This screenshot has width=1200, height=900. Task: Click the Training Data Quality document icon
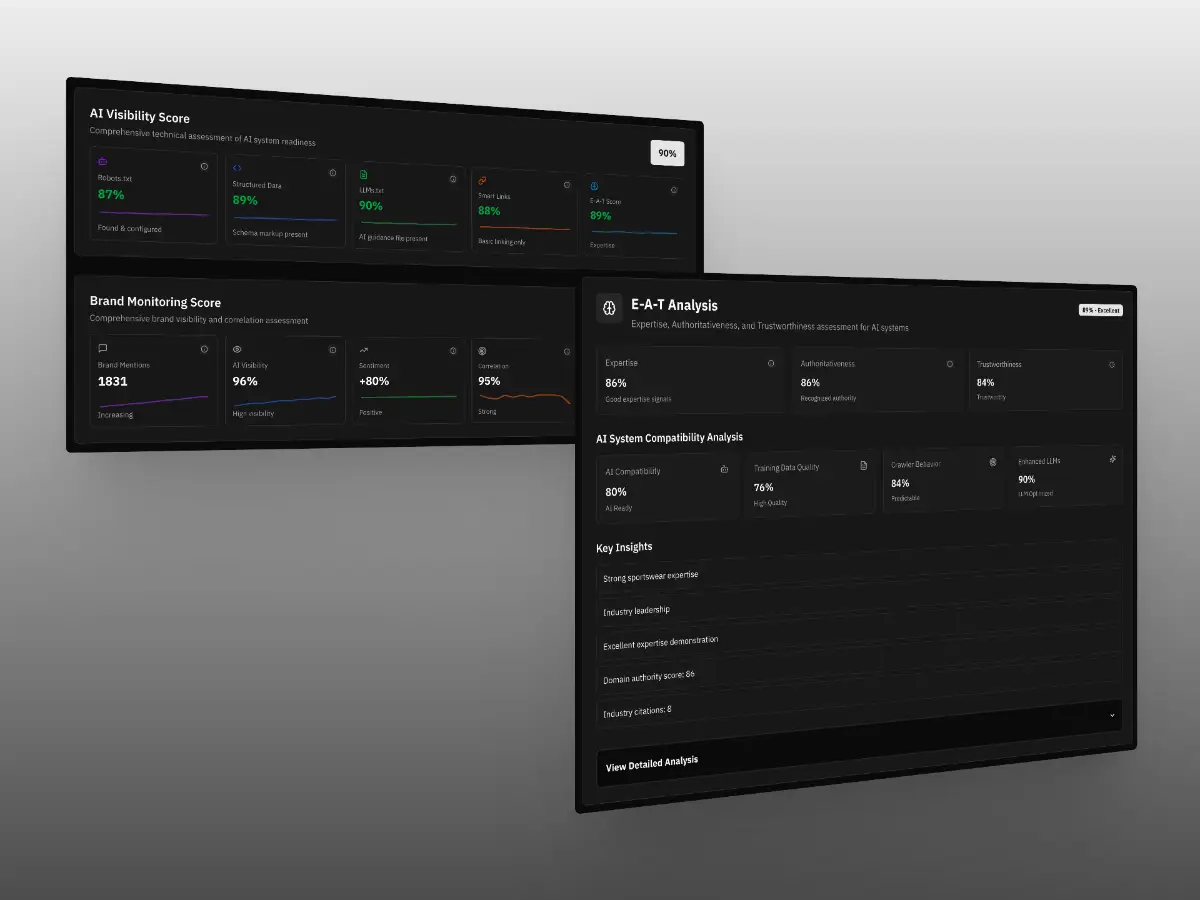[x=864, y=465]
